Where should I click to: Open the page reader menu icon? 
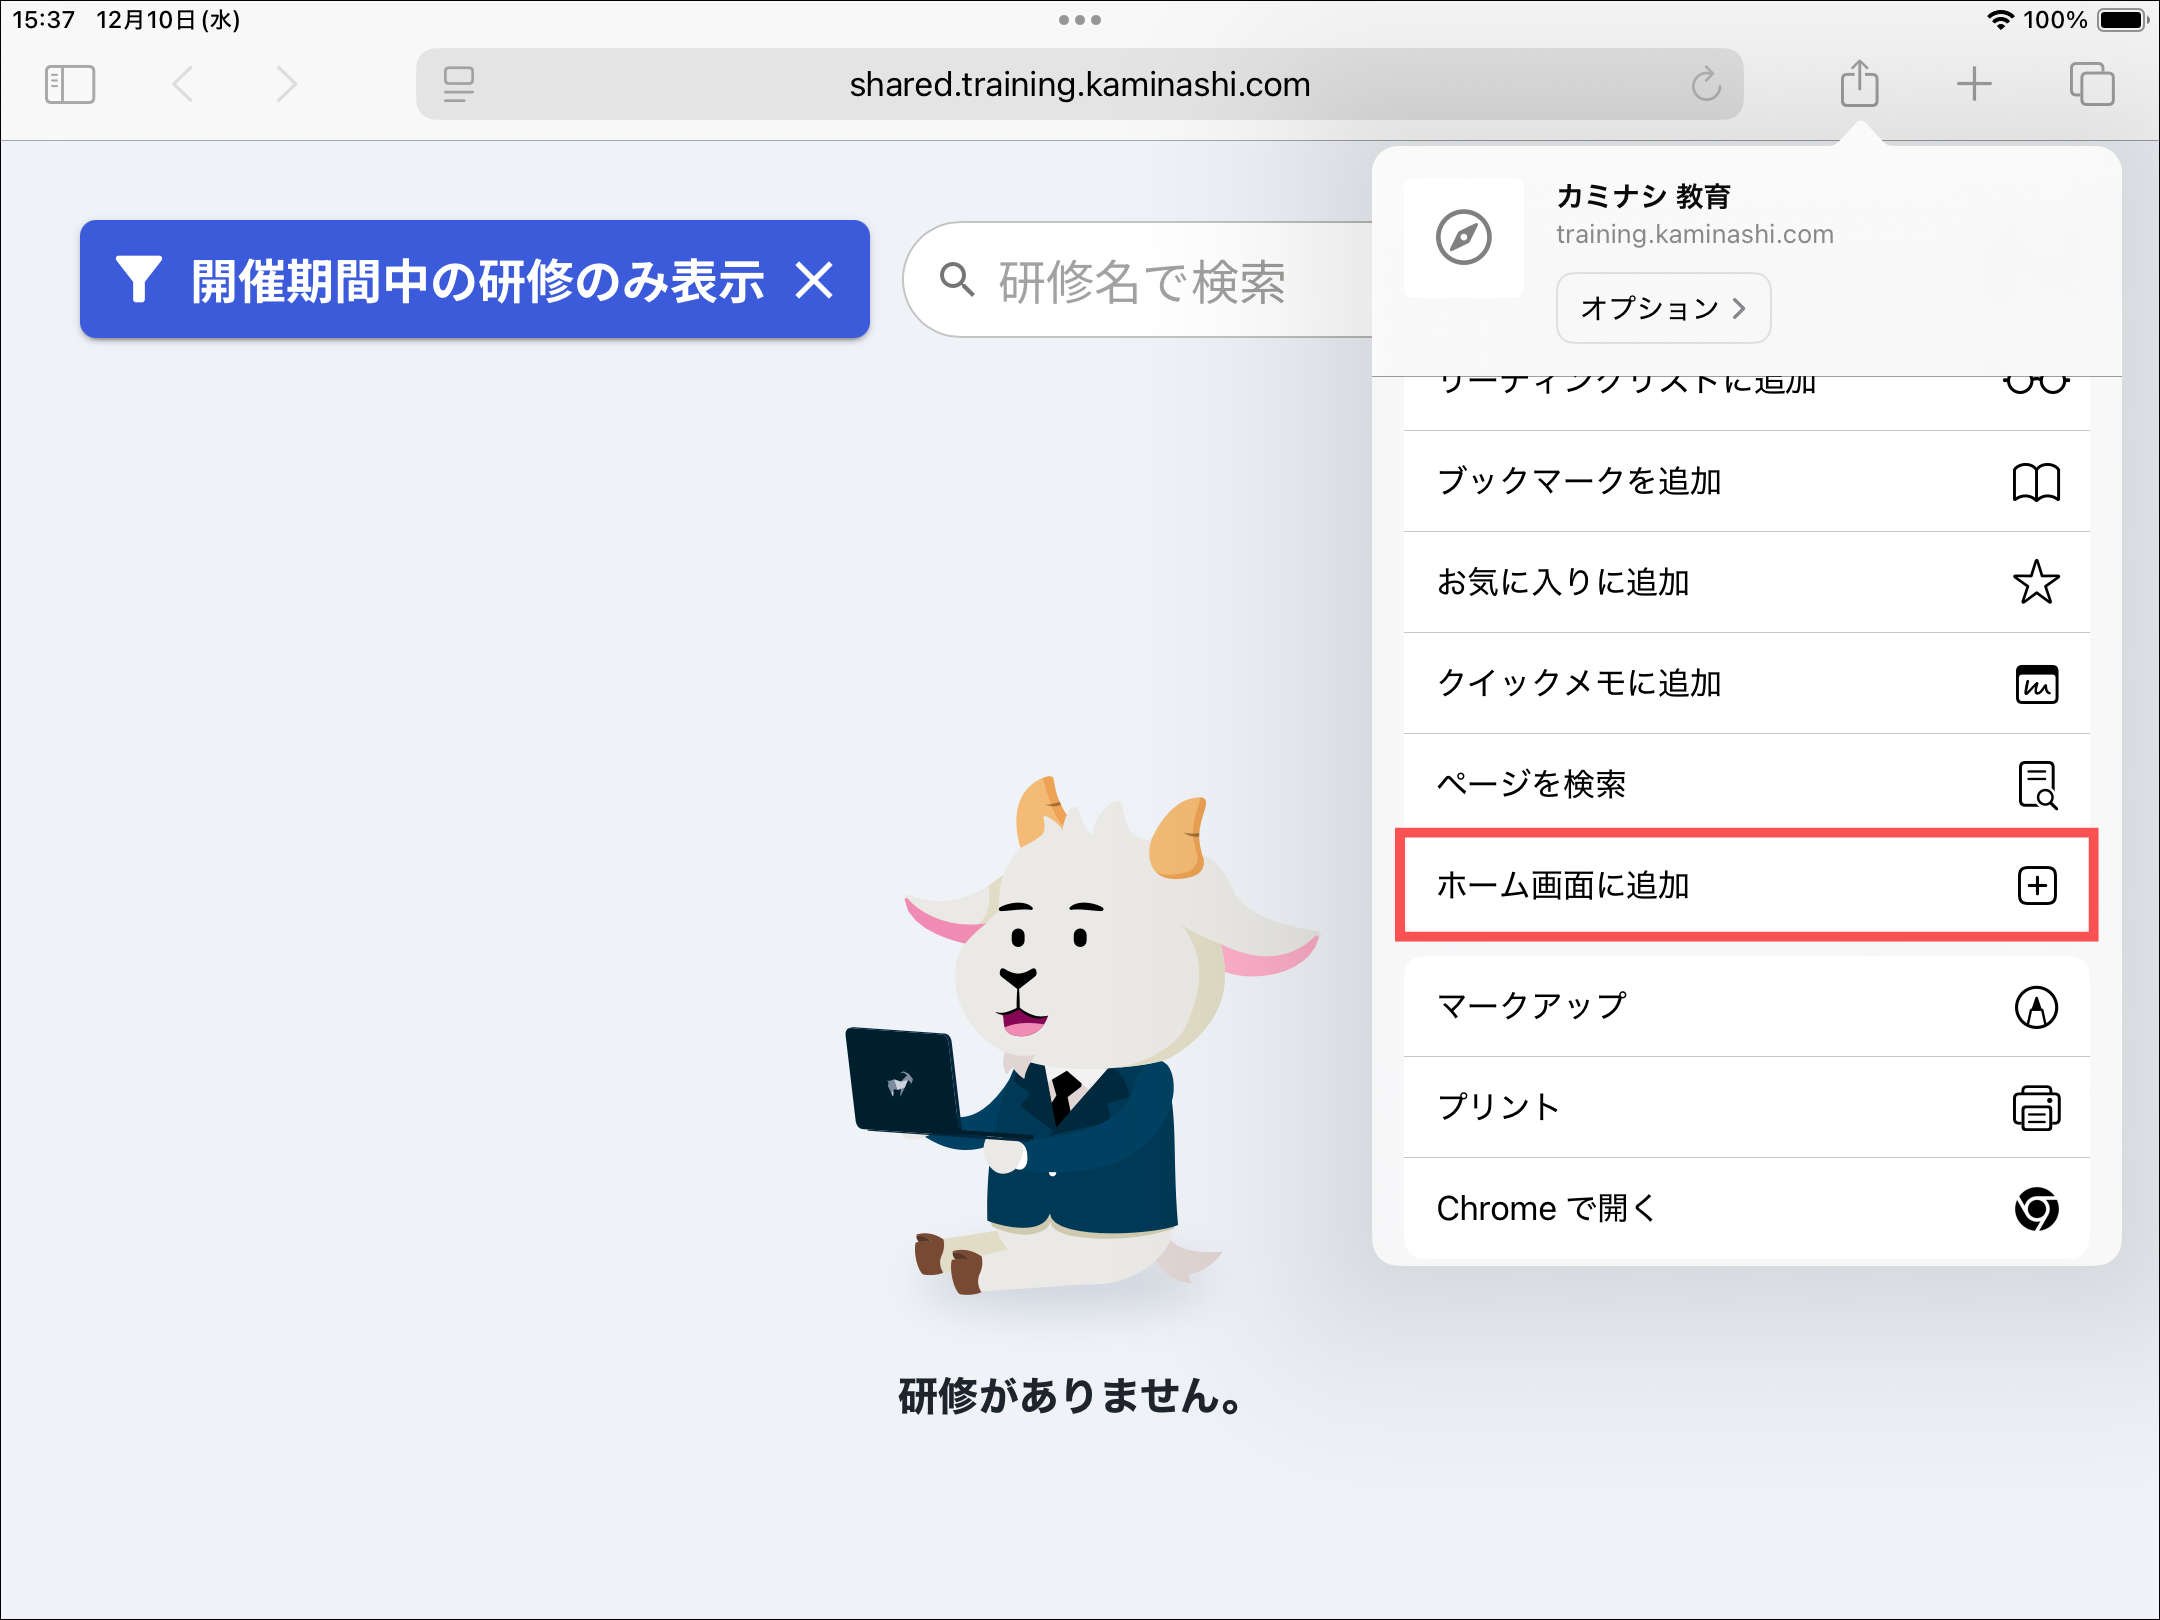click(459, 85)
